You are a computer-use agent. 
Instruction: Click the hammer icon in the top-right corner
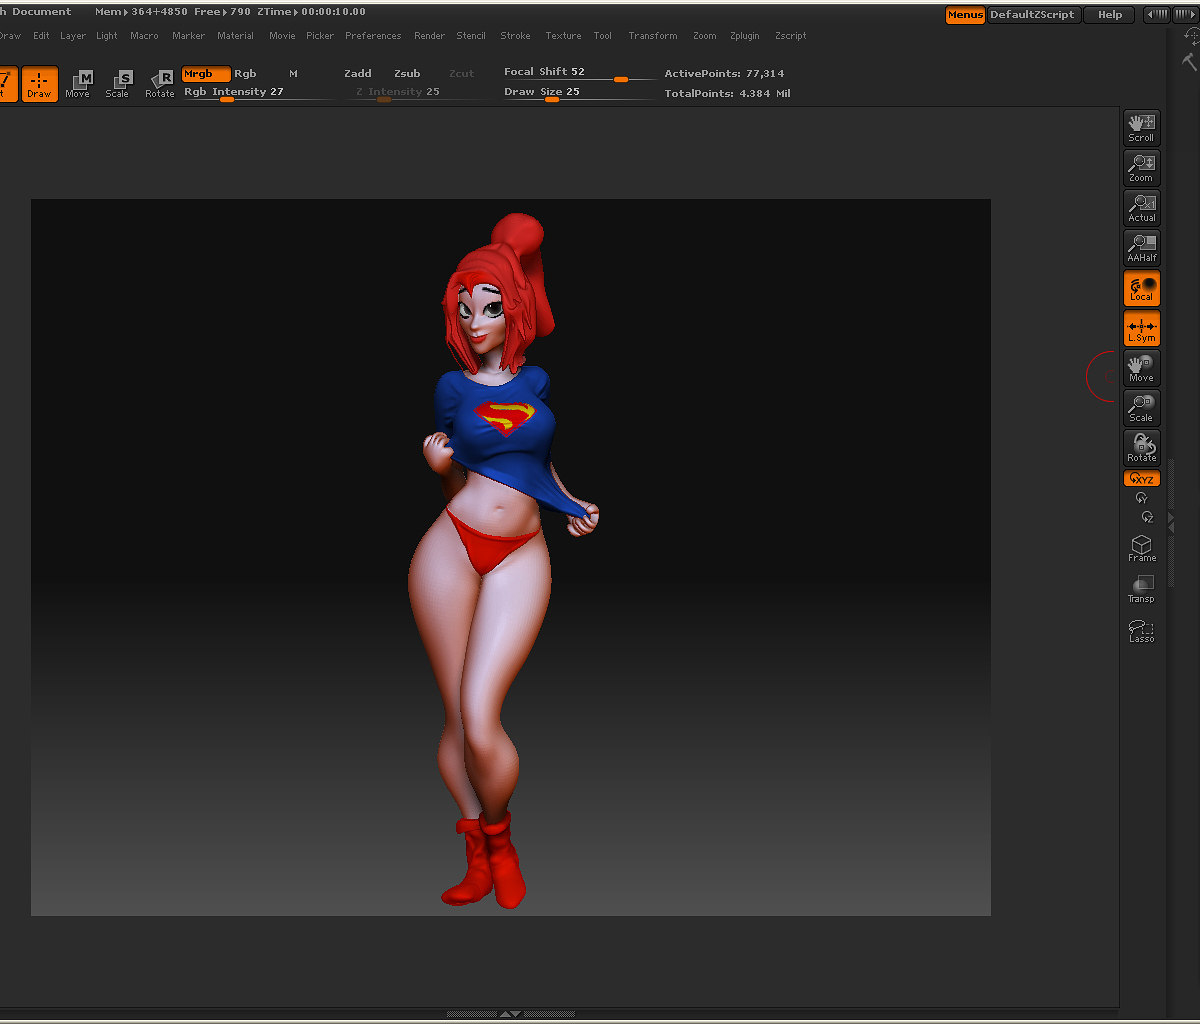[x=1189, y=61]
